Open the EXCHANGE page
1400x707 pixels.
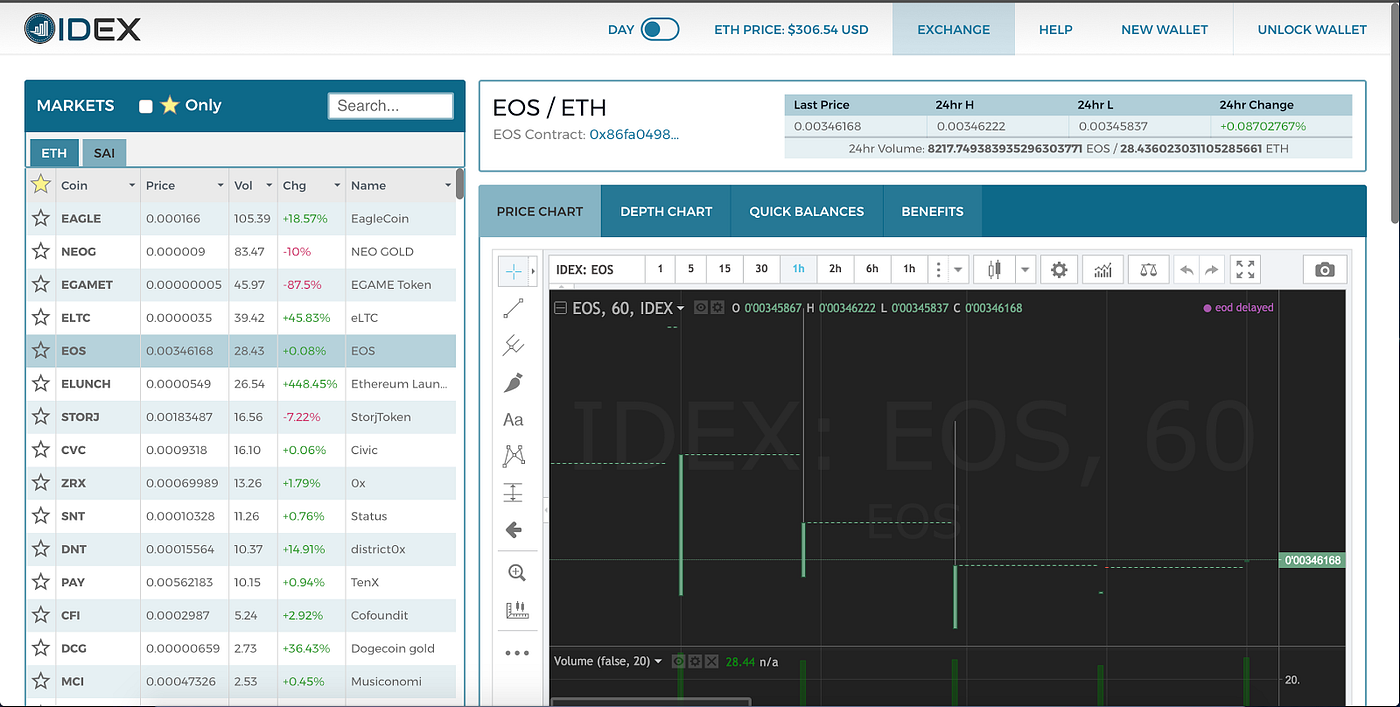[x=954, y=29]
